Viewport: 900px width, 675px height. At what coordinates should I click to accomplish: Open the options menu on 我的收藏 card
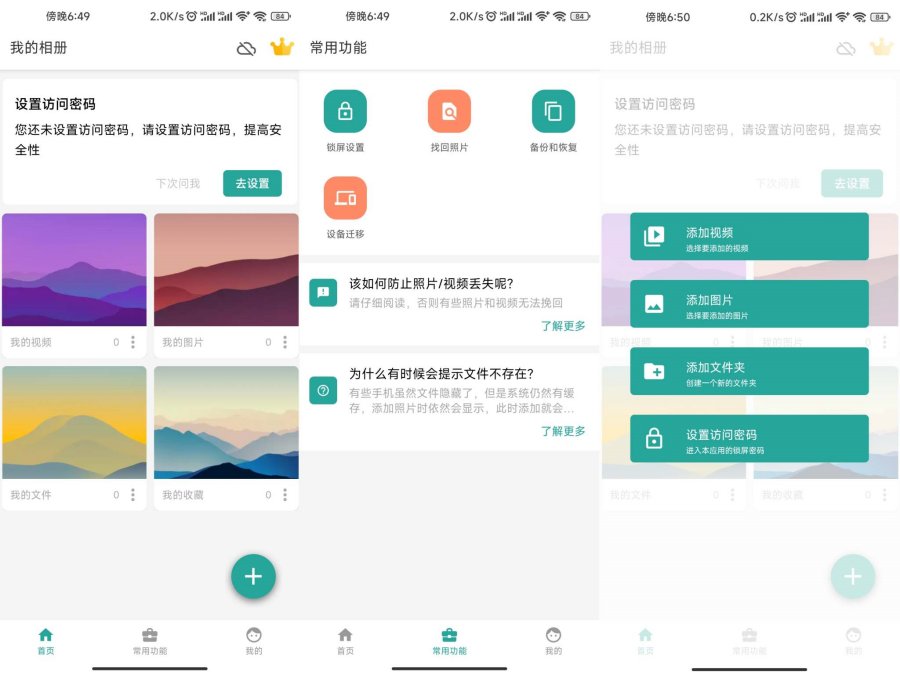(287, 494)
